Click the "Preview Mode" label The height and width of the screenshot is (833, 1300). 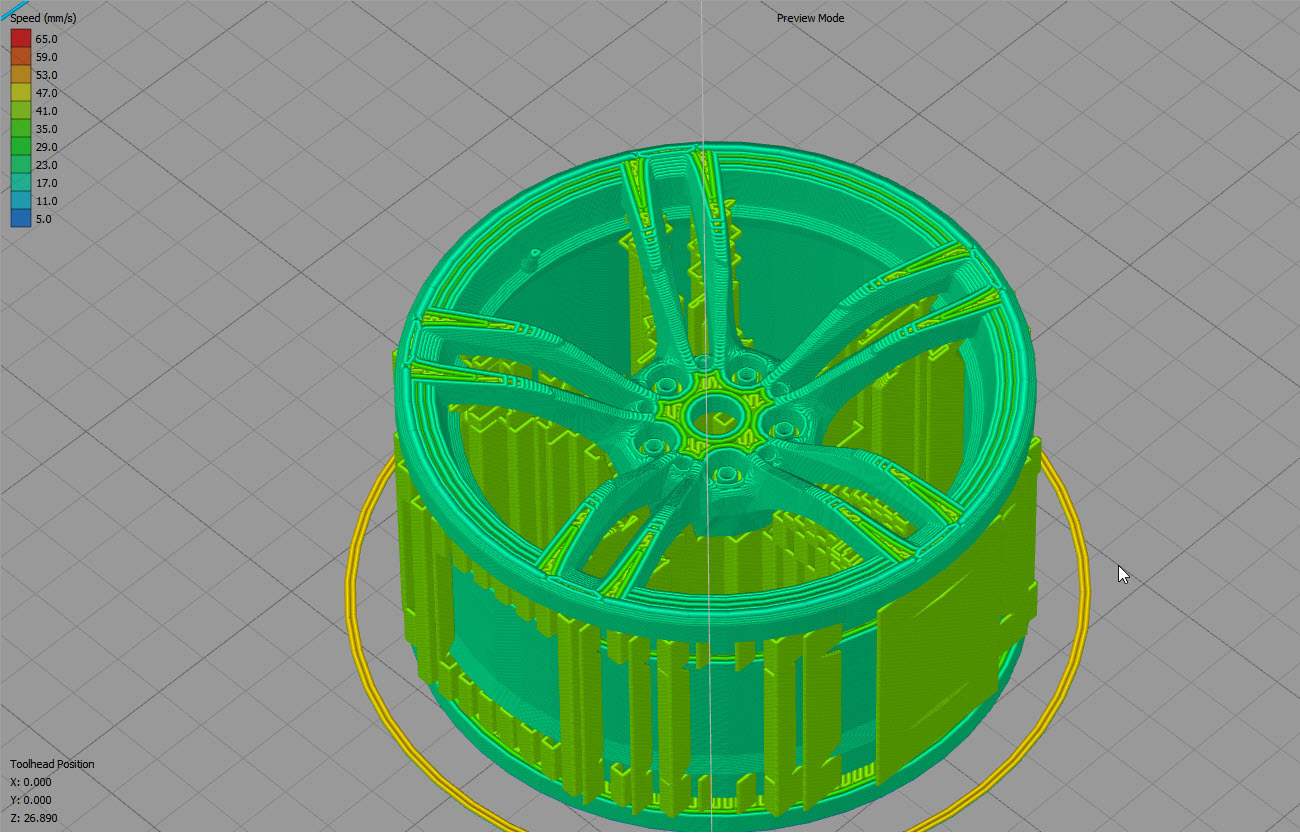tap(810, 18)
